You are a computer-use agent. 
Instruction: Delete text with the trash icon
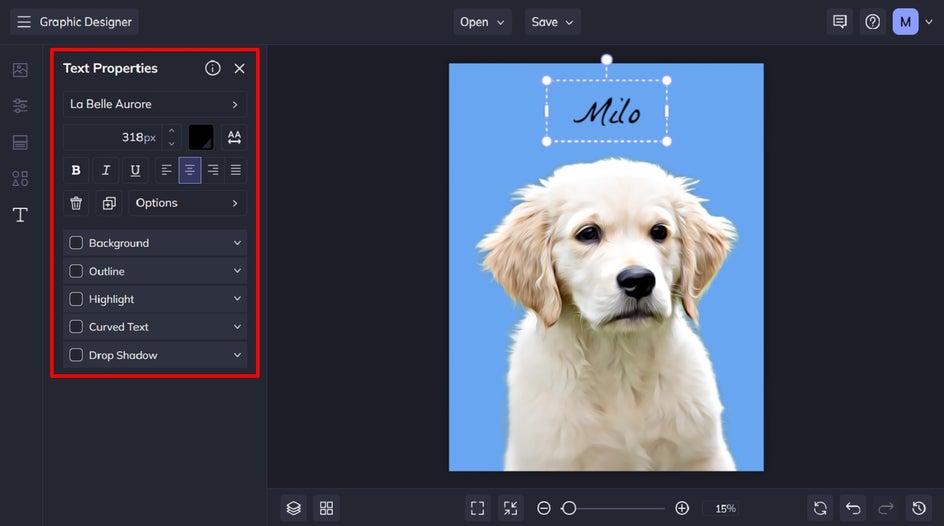click(76, 203)
